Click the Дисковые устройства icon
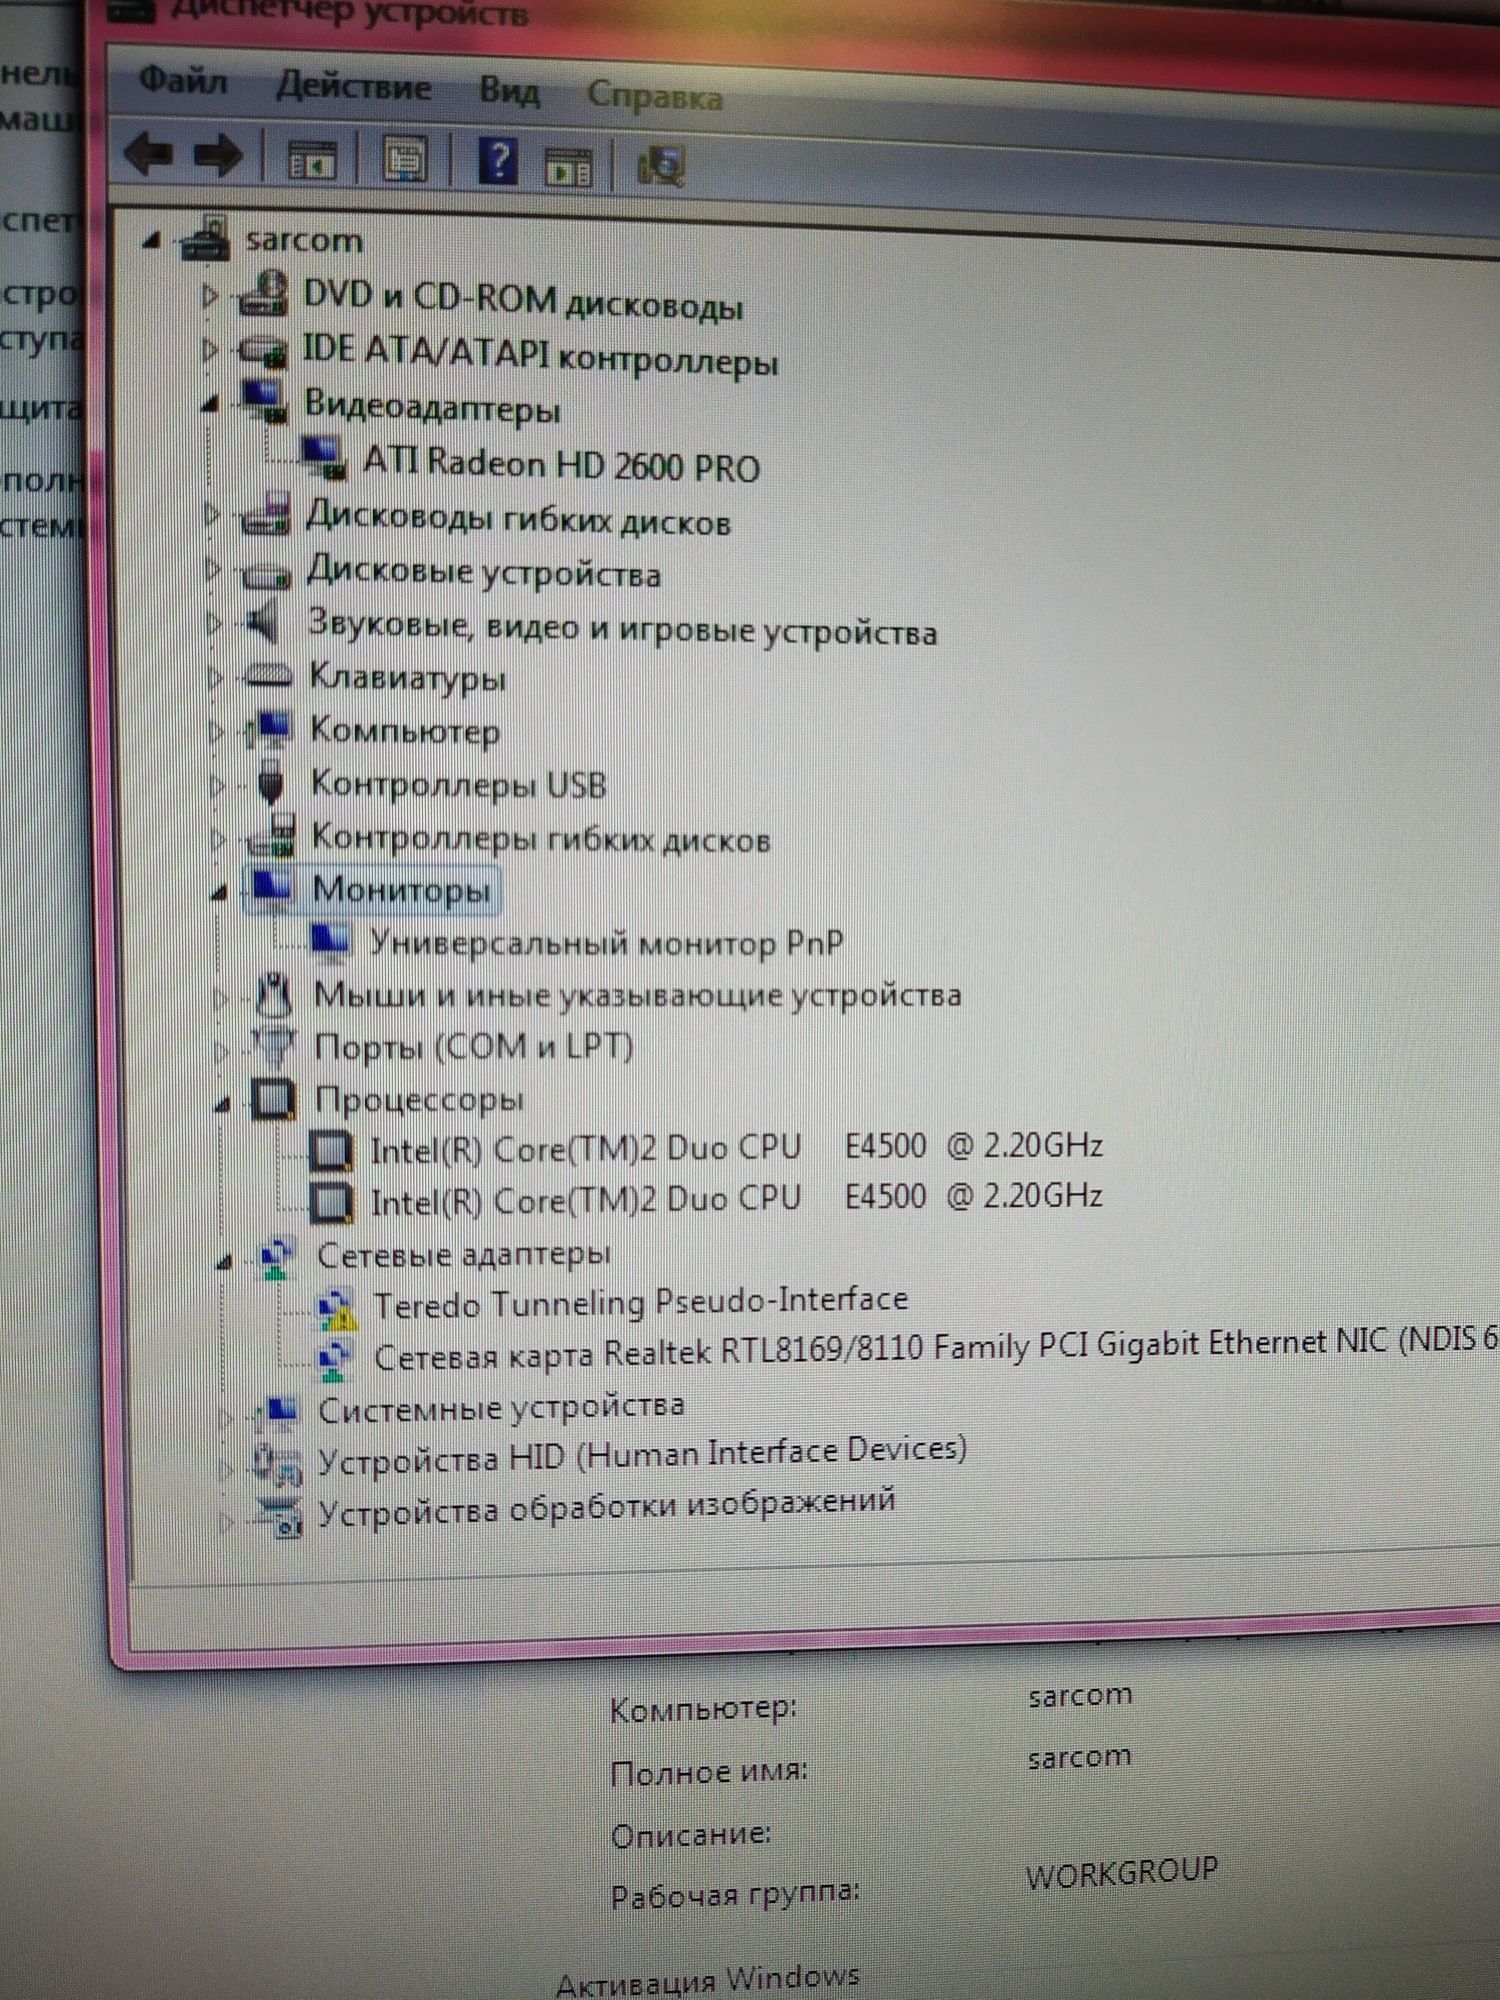The height and width of the screenshot is (2000, 1500). coord(267,574)
